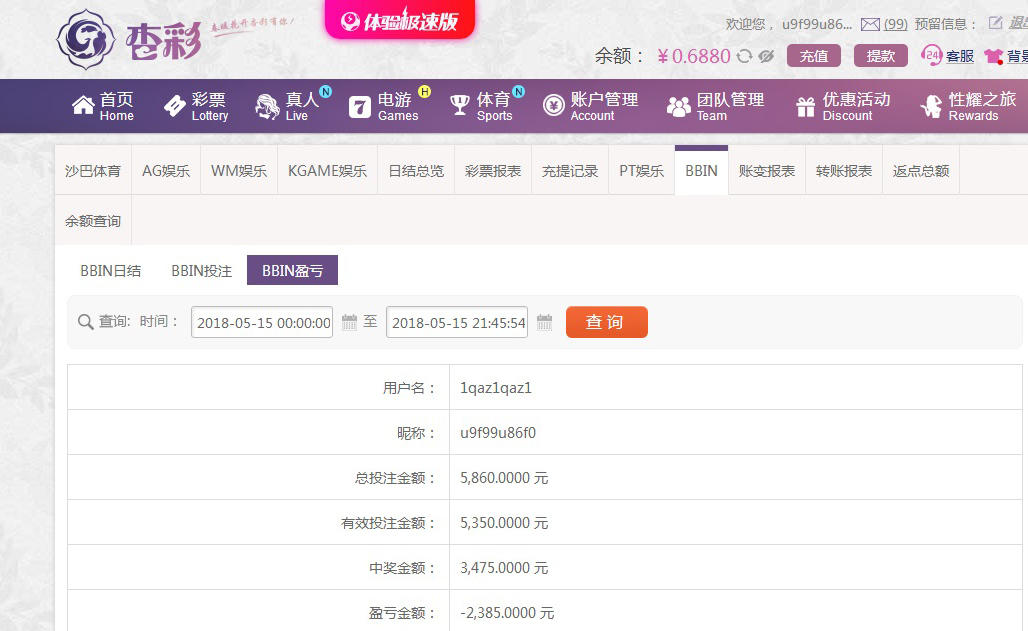Open 优惠活动 Discount menu
The height and width of the screenshot is (631, 1028).
point(842,106)
